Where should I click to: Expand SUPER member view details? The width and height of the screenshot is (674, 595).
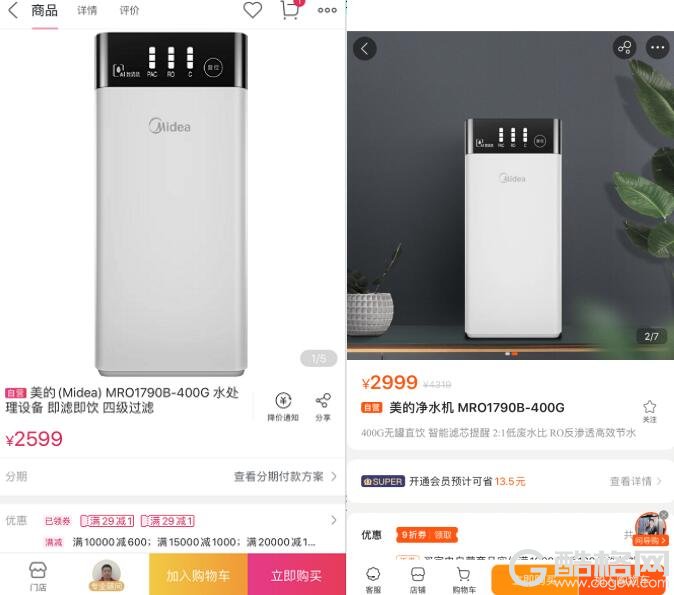point(635,481)
